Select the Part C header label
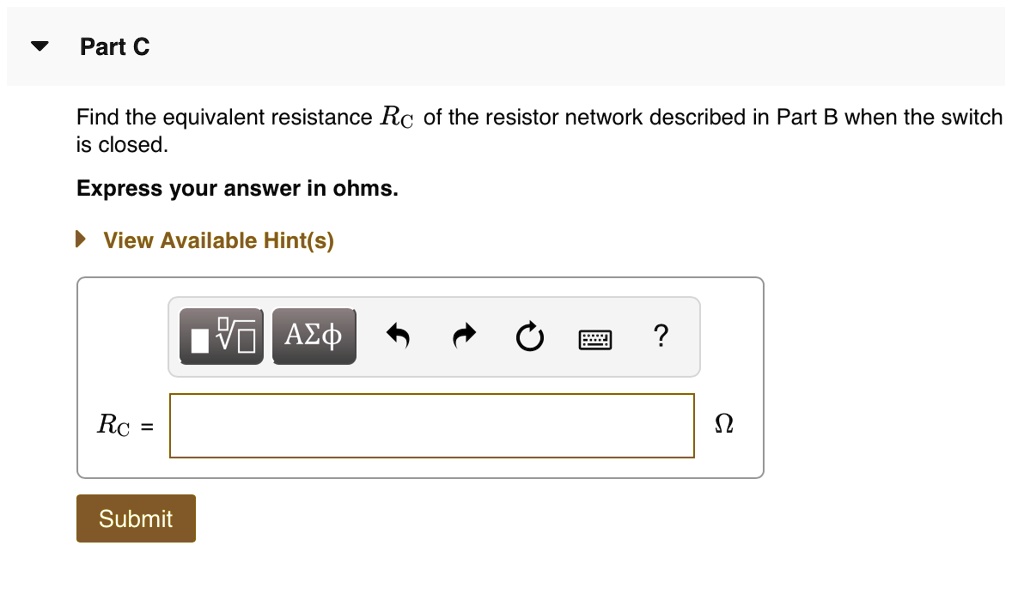The image size is (1024, 594). [115, 46]
